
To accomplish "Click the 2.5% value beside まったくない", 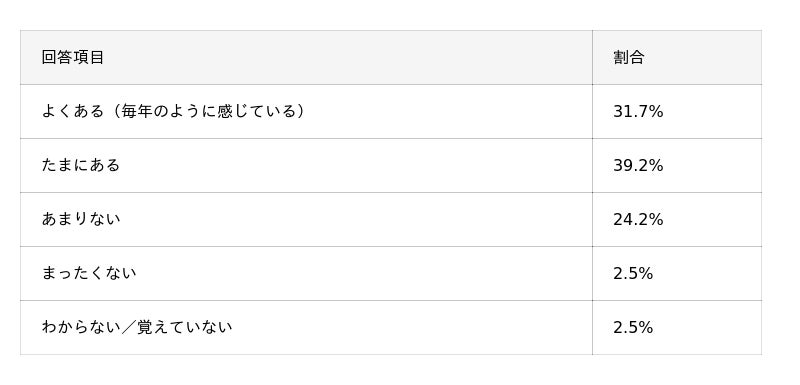I will [x=633, y=273].
